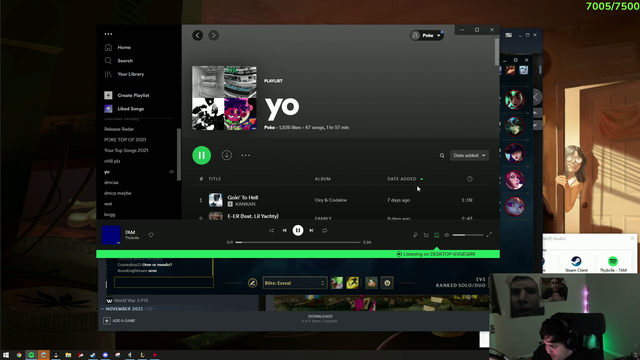Open Spotify's three-dot menu above Home
This screenshot has width=640, height=360.
[108, 34]
